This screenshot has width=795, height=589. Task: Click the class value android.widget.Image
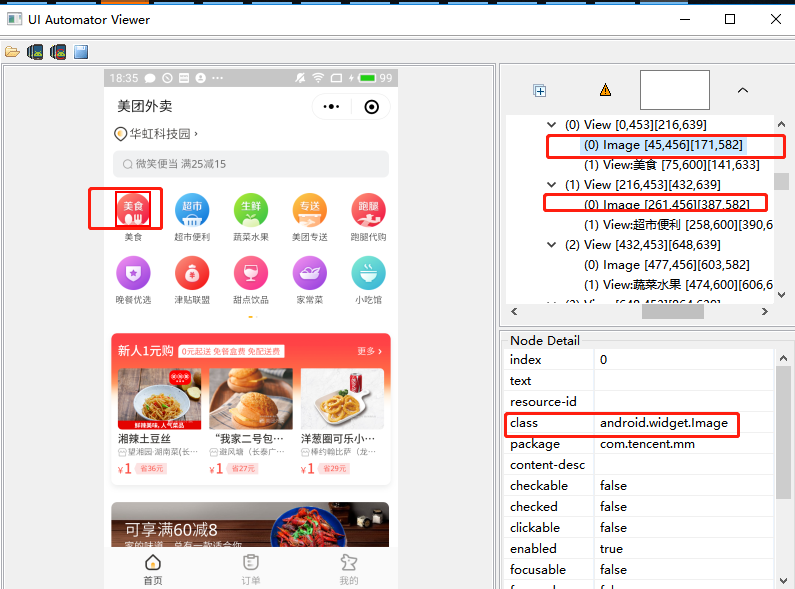[x=664, y=423]
